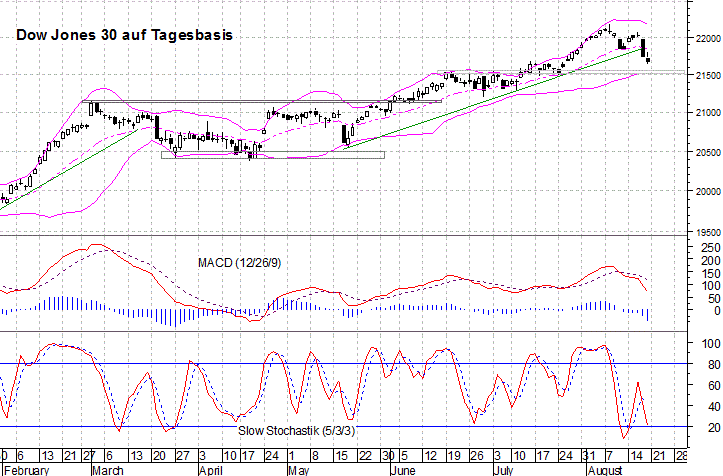
Task: Click the date label 31 at end of July
Action: pos(588,456)
